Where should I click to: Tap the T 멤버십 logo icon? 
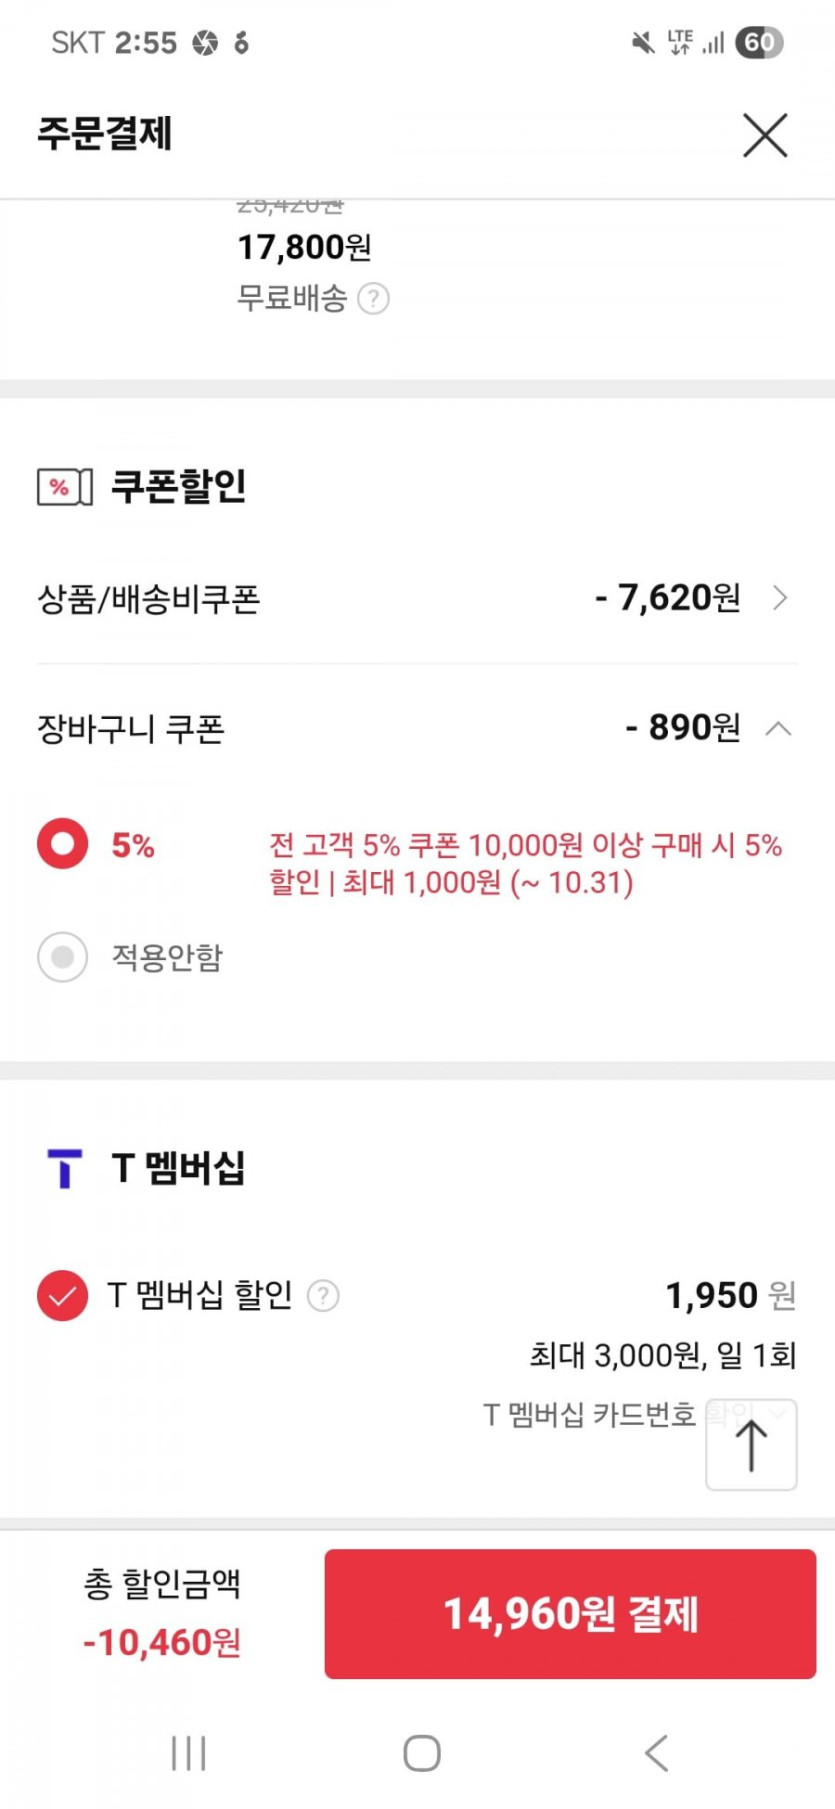[64, 1168]
